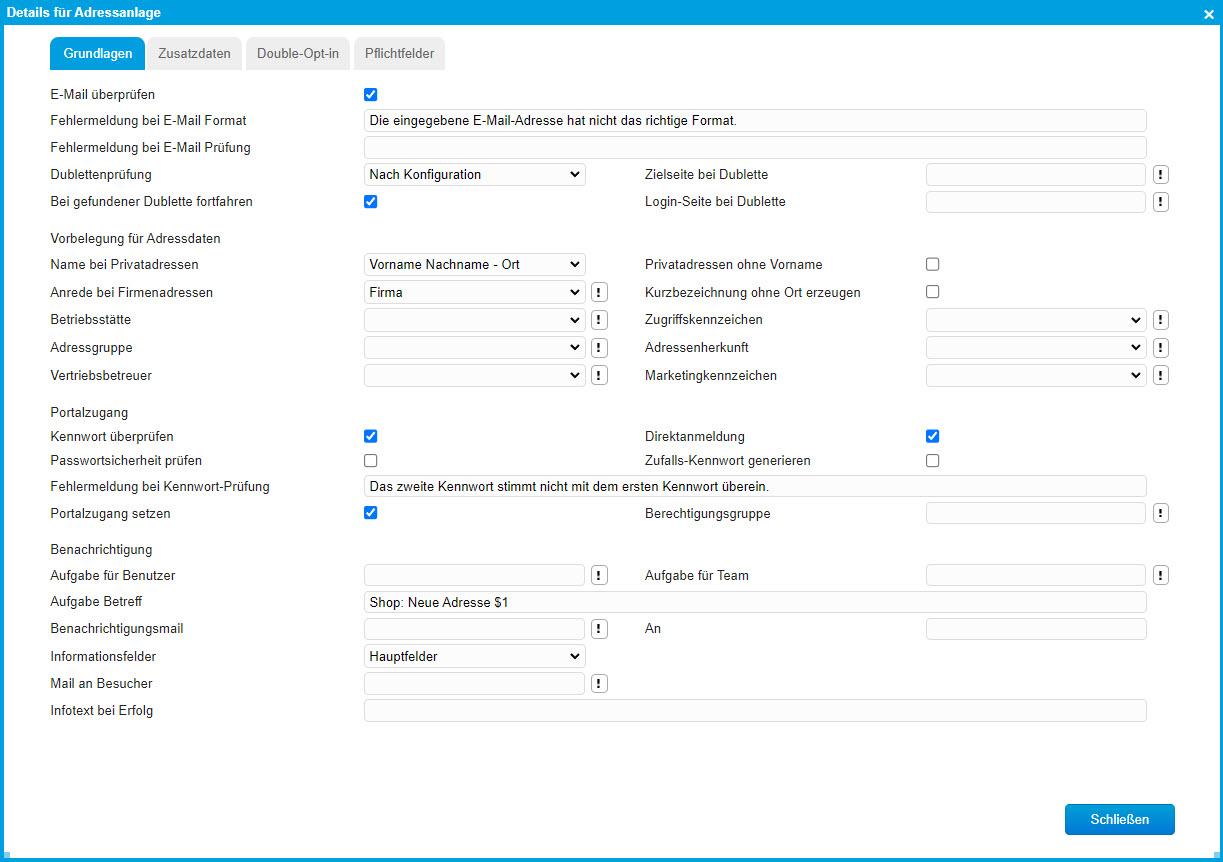This screenshot has height=862, width=1223.
Task: Disable the E-Mail überprüfen checkbox
Action: pos(370,95)
